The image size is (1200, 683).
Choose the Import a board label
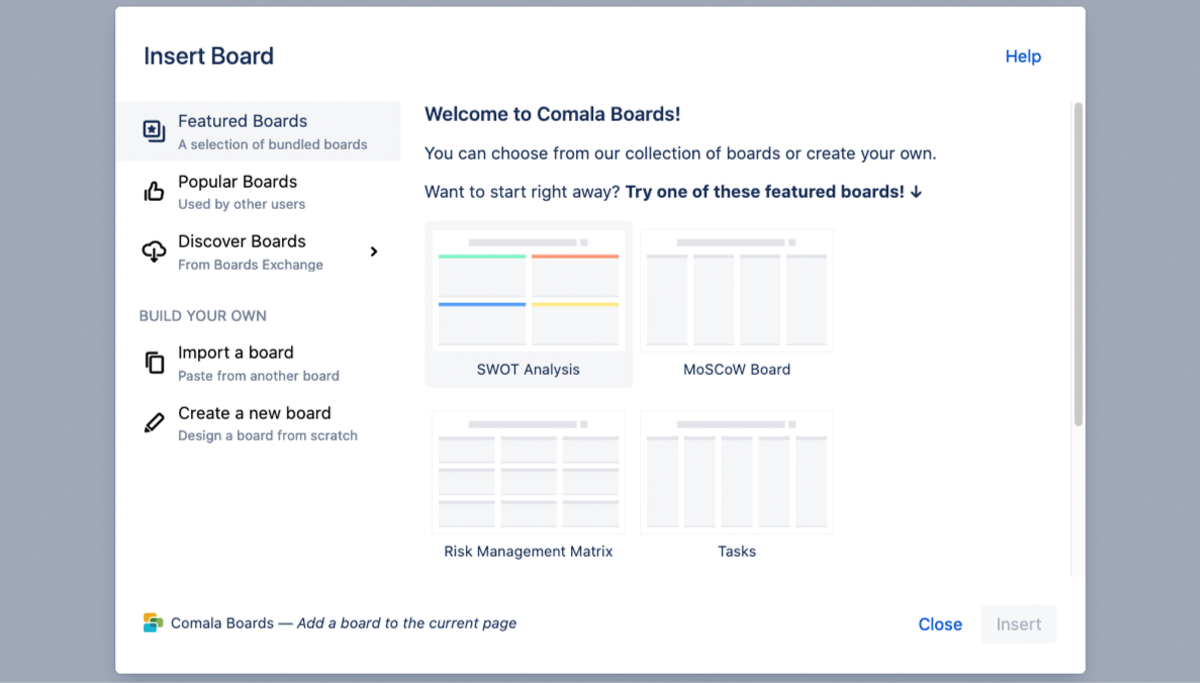(x=236, y=353)
